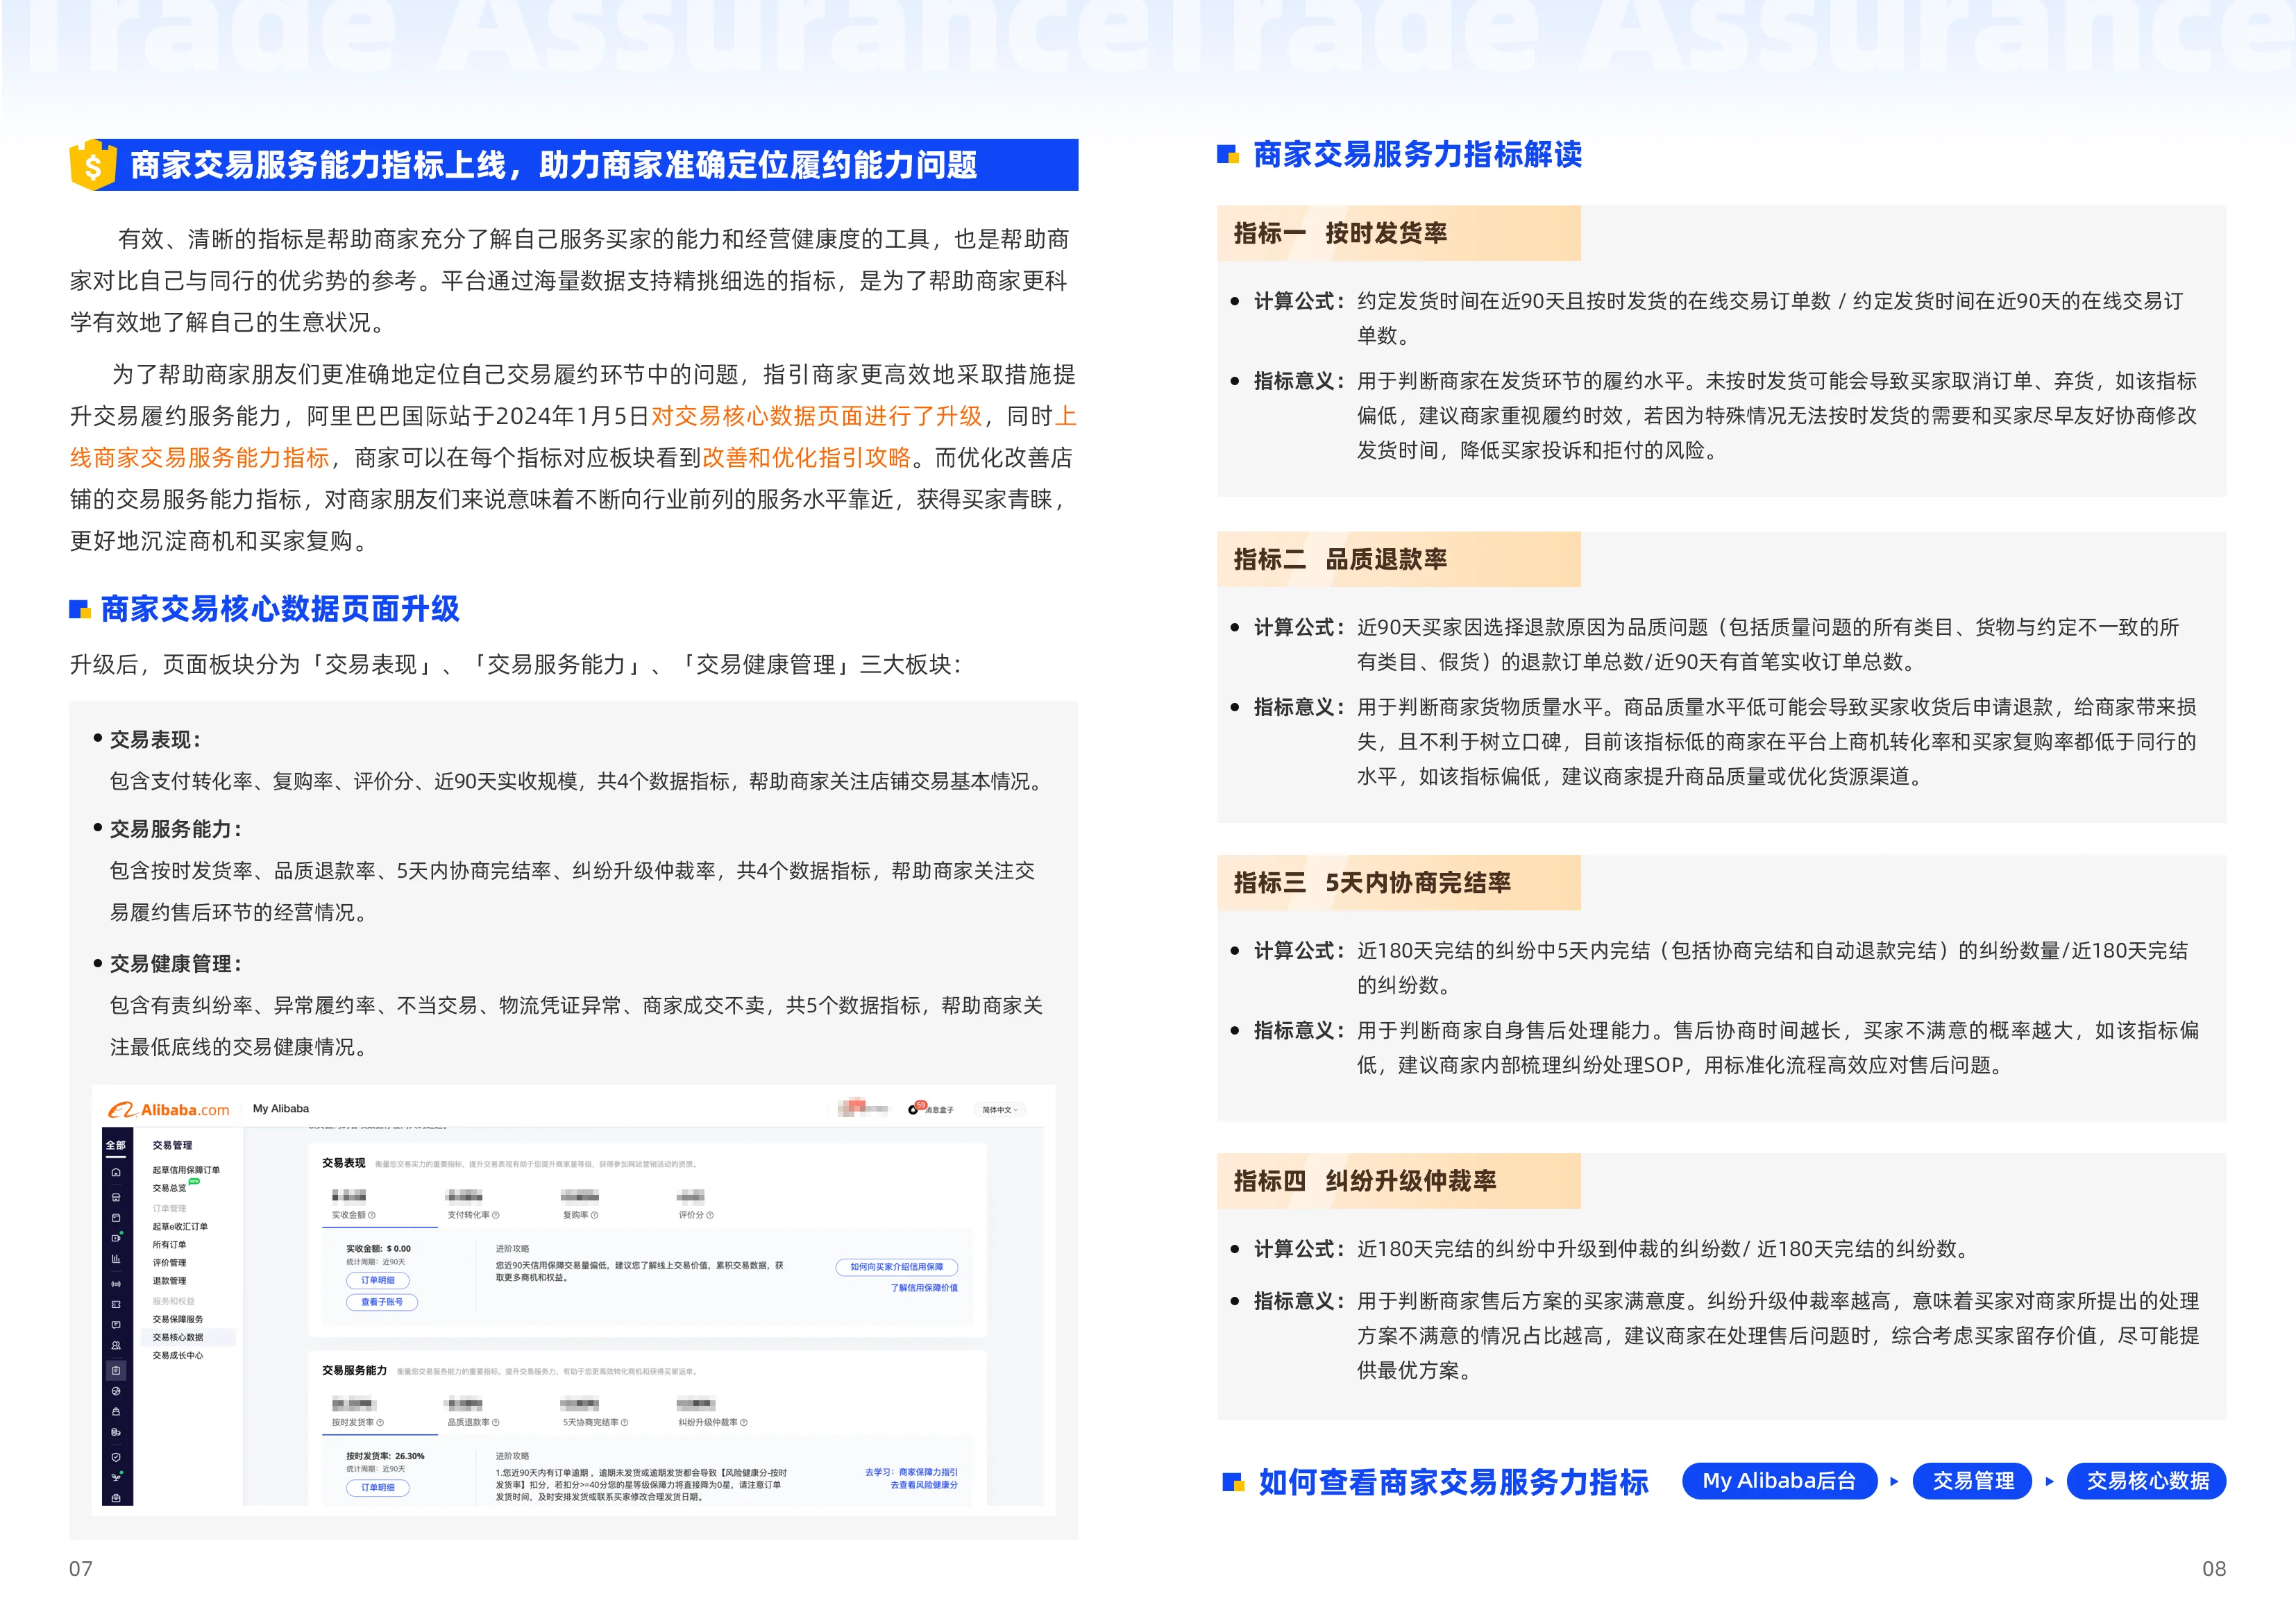Open the toolbox icon at the sidebar bottom

tap(116, 1498)
